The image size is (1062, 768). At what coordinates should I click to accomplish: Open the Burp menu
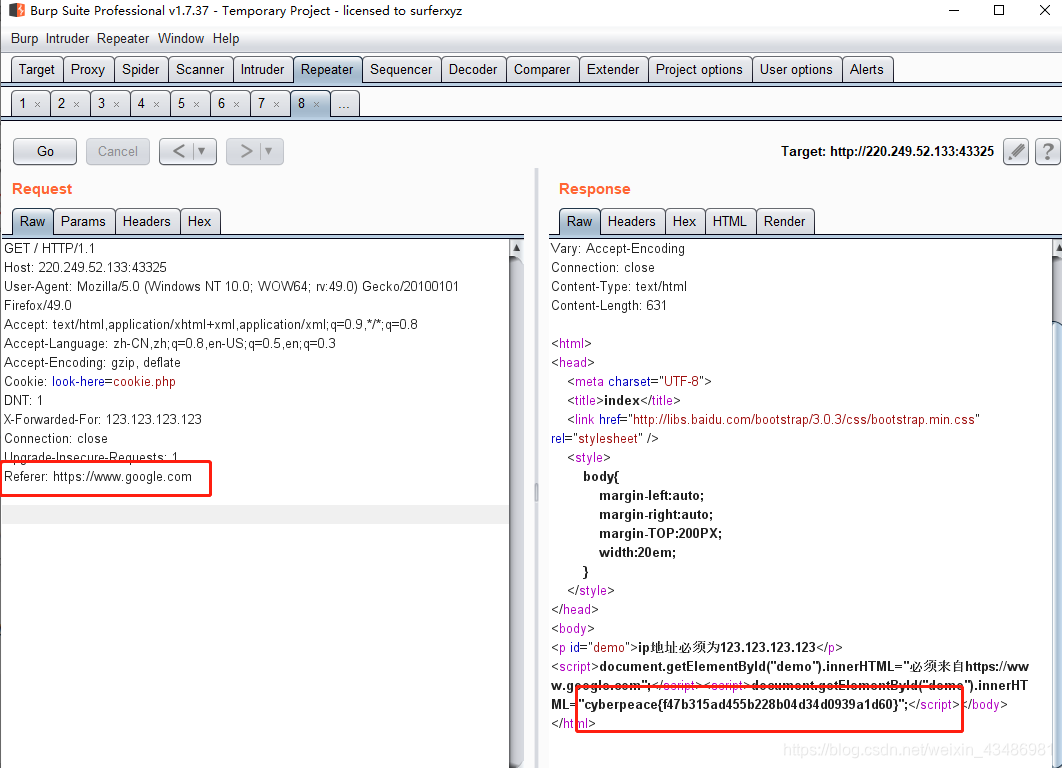(24, 39)
